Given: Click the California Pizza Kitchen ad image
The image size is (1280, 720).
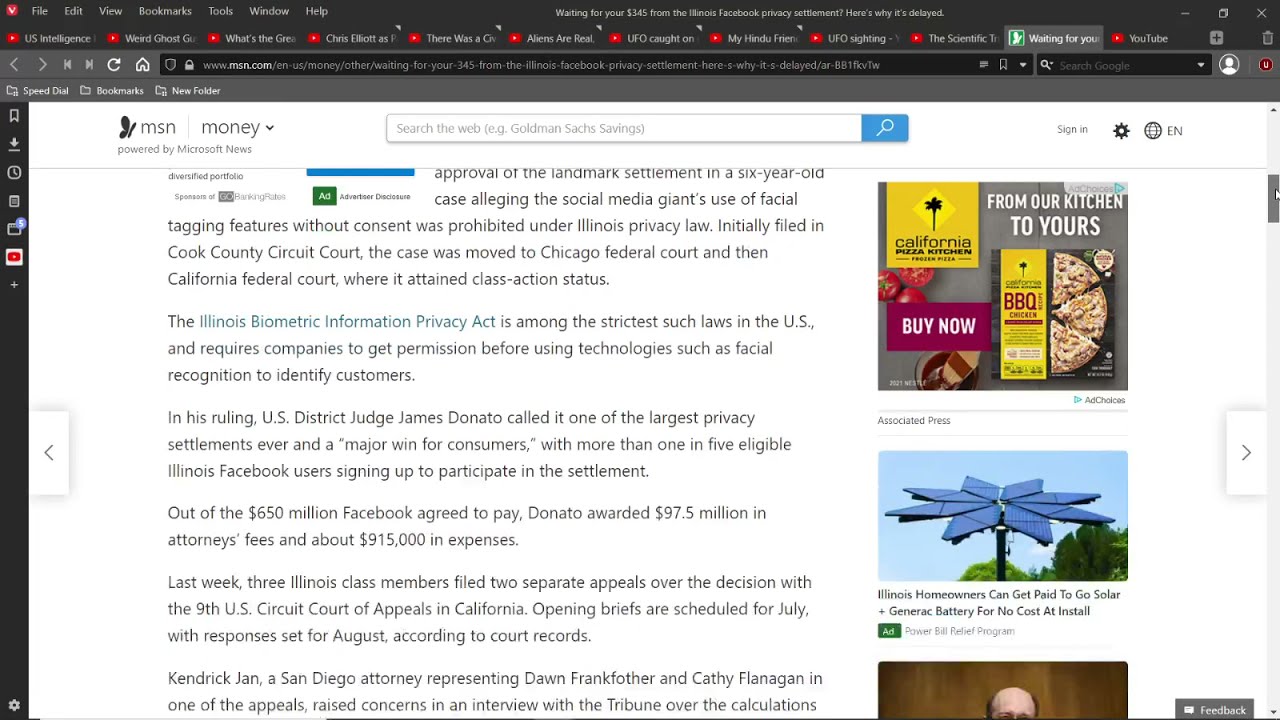Looking at the screenshot, I should tap(1002, 286).
